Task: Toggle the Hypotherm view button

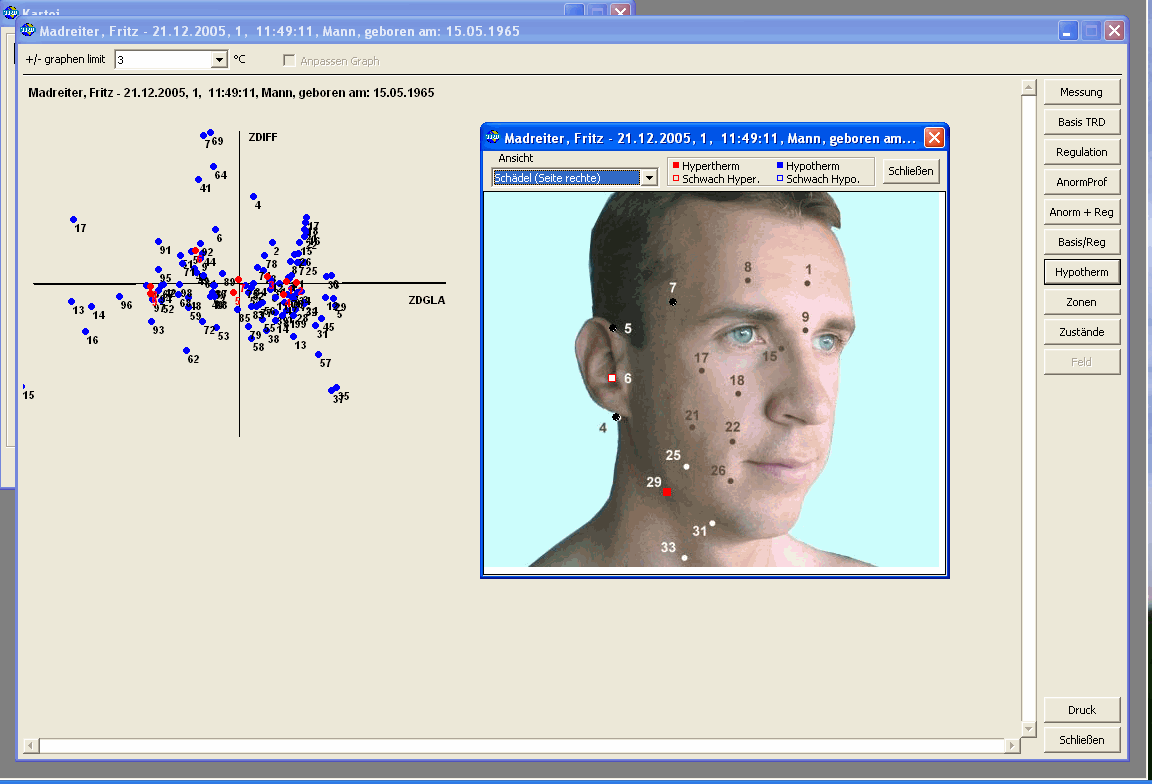Action: pyautogui.click(x=1081, y=272)
